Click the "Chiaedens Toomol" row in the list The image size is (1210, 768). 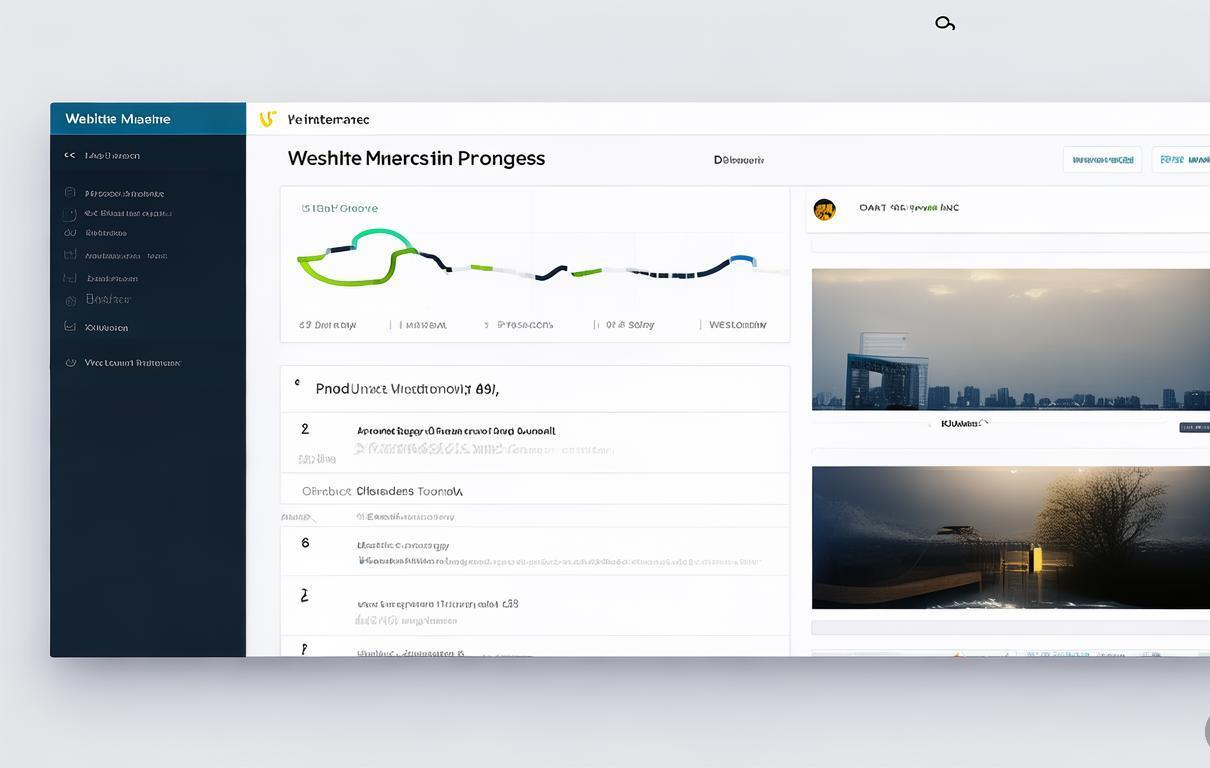point(535,491)
